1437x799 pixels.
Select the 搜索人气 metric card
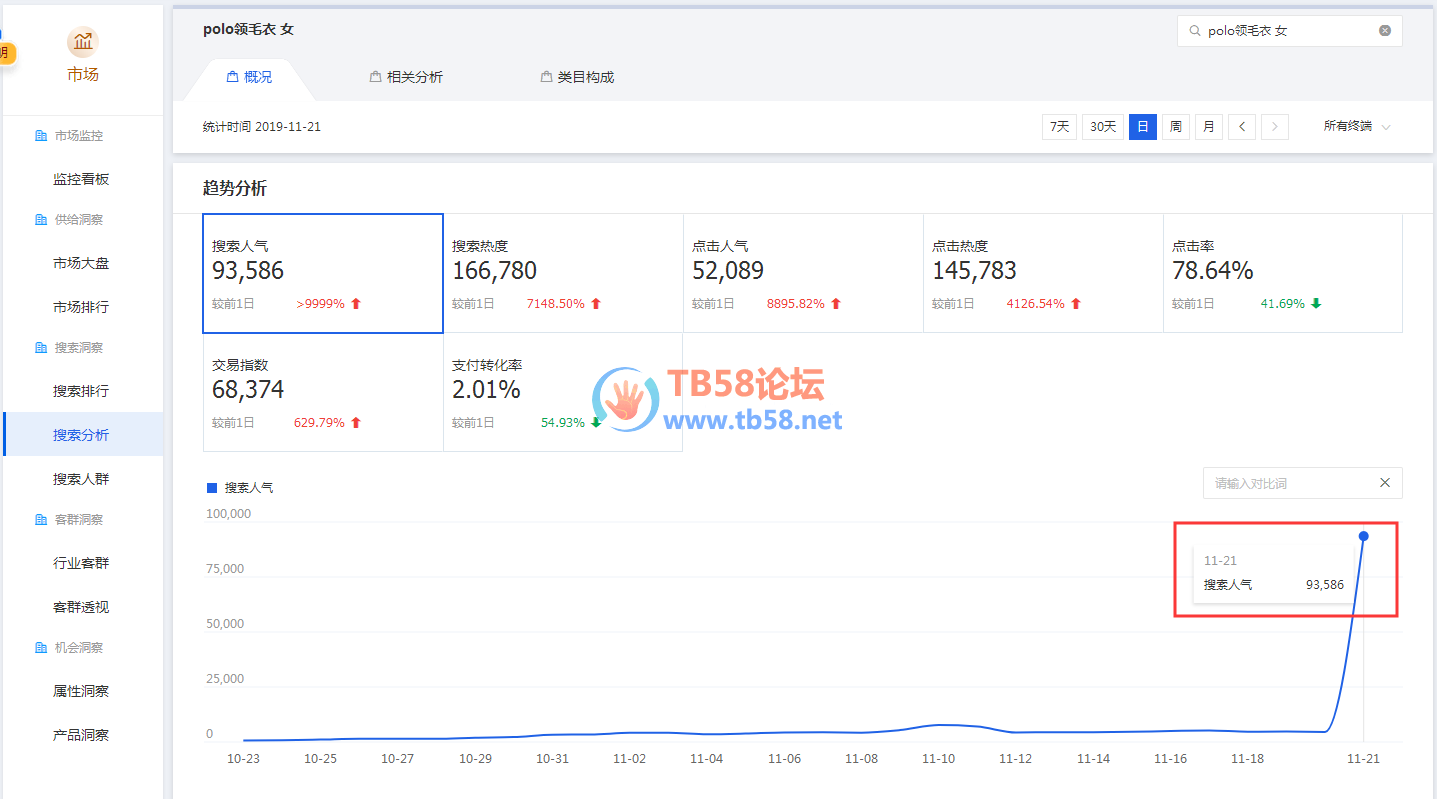pos(323,273)
